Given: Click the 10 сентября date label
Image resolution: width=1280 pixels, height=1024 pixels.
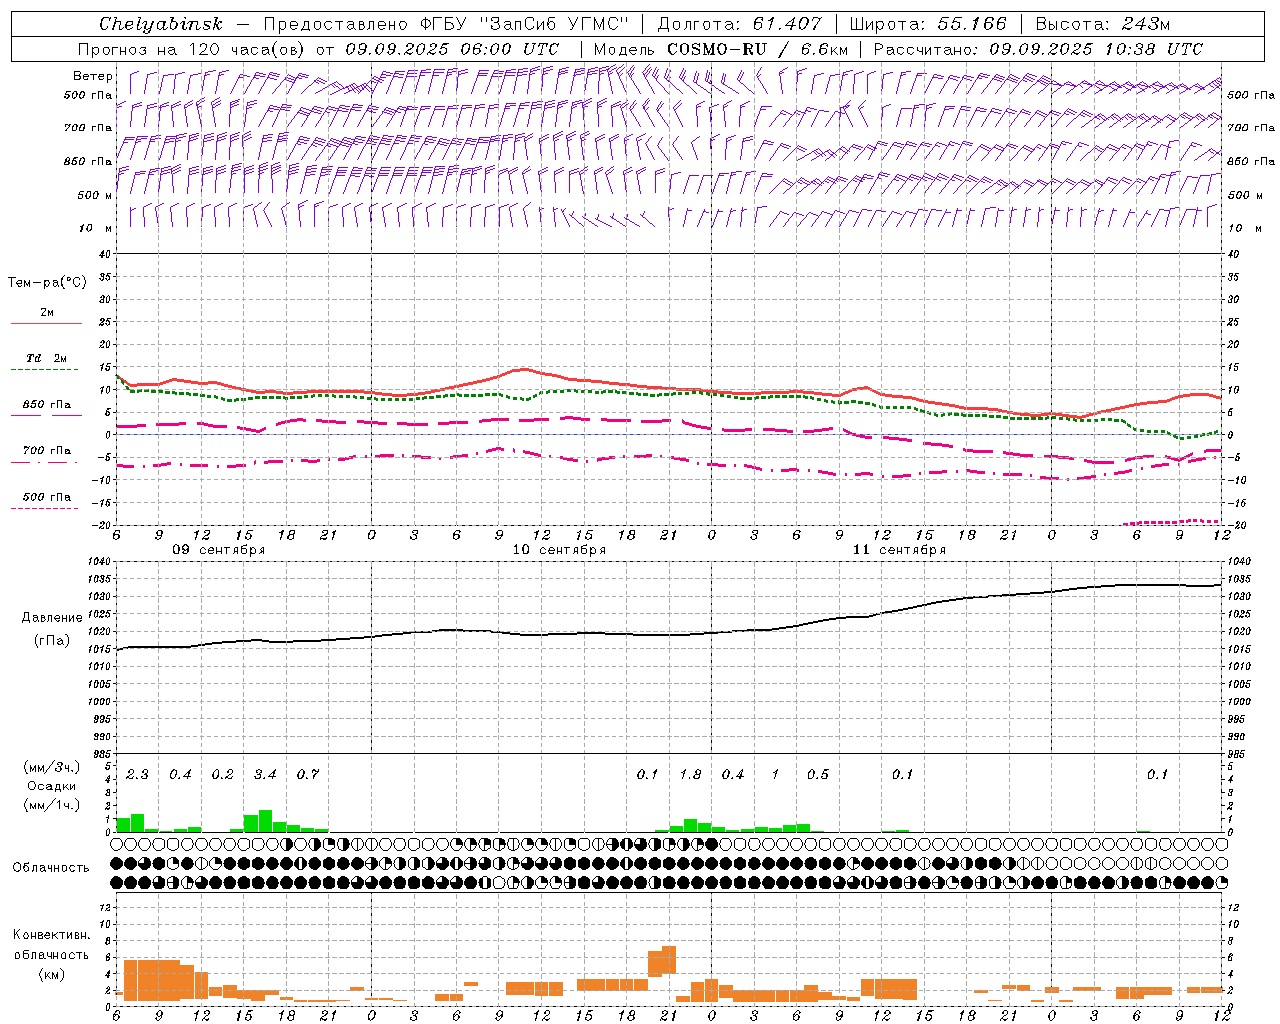Looking at the screenshot, I should click(559, 550).
